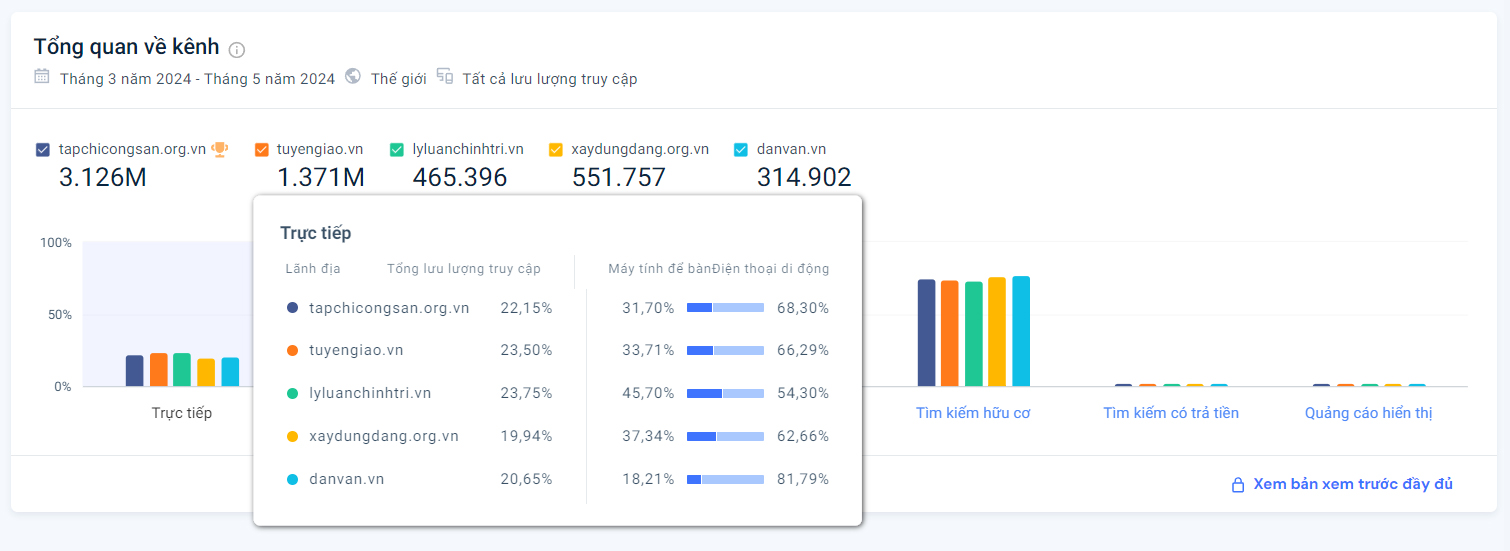Toggle the tuyengiao.vn orange checkbox
This screenshot has height=551, width=1510.
click(262, 150)
